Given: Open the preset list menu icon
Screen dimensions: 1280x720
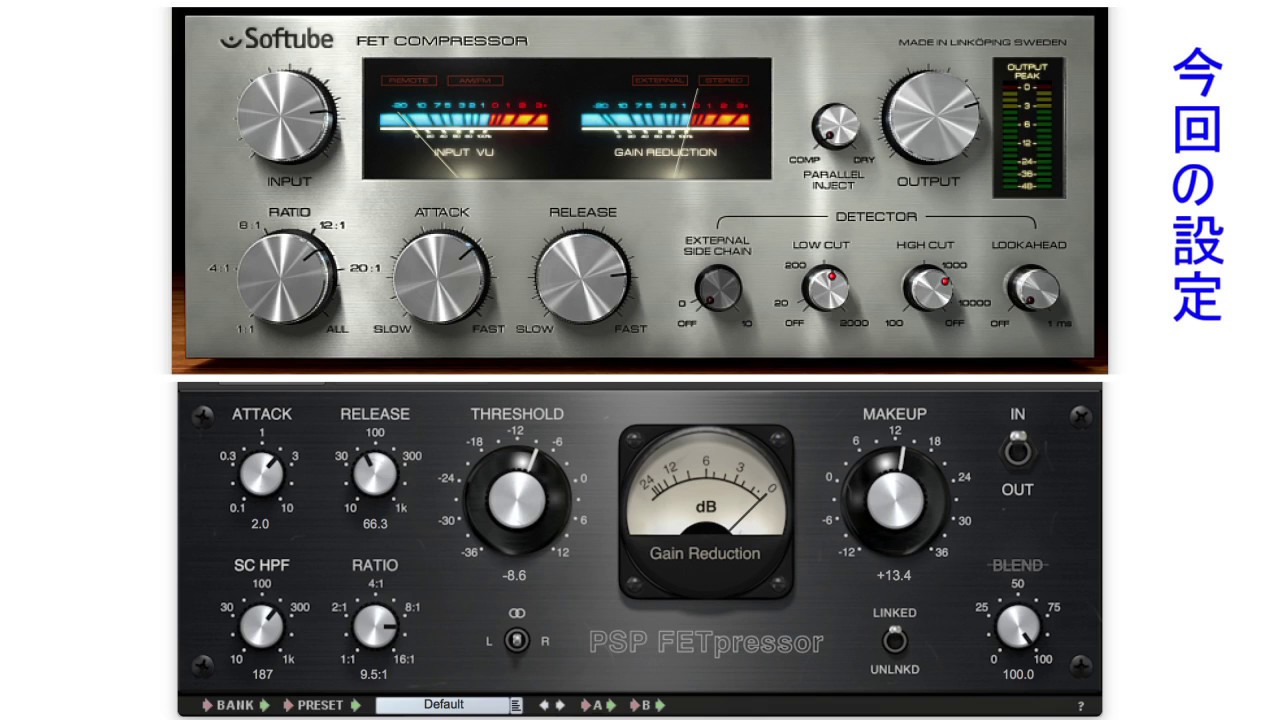Looking at the screenshot, I should coord(517,705).
